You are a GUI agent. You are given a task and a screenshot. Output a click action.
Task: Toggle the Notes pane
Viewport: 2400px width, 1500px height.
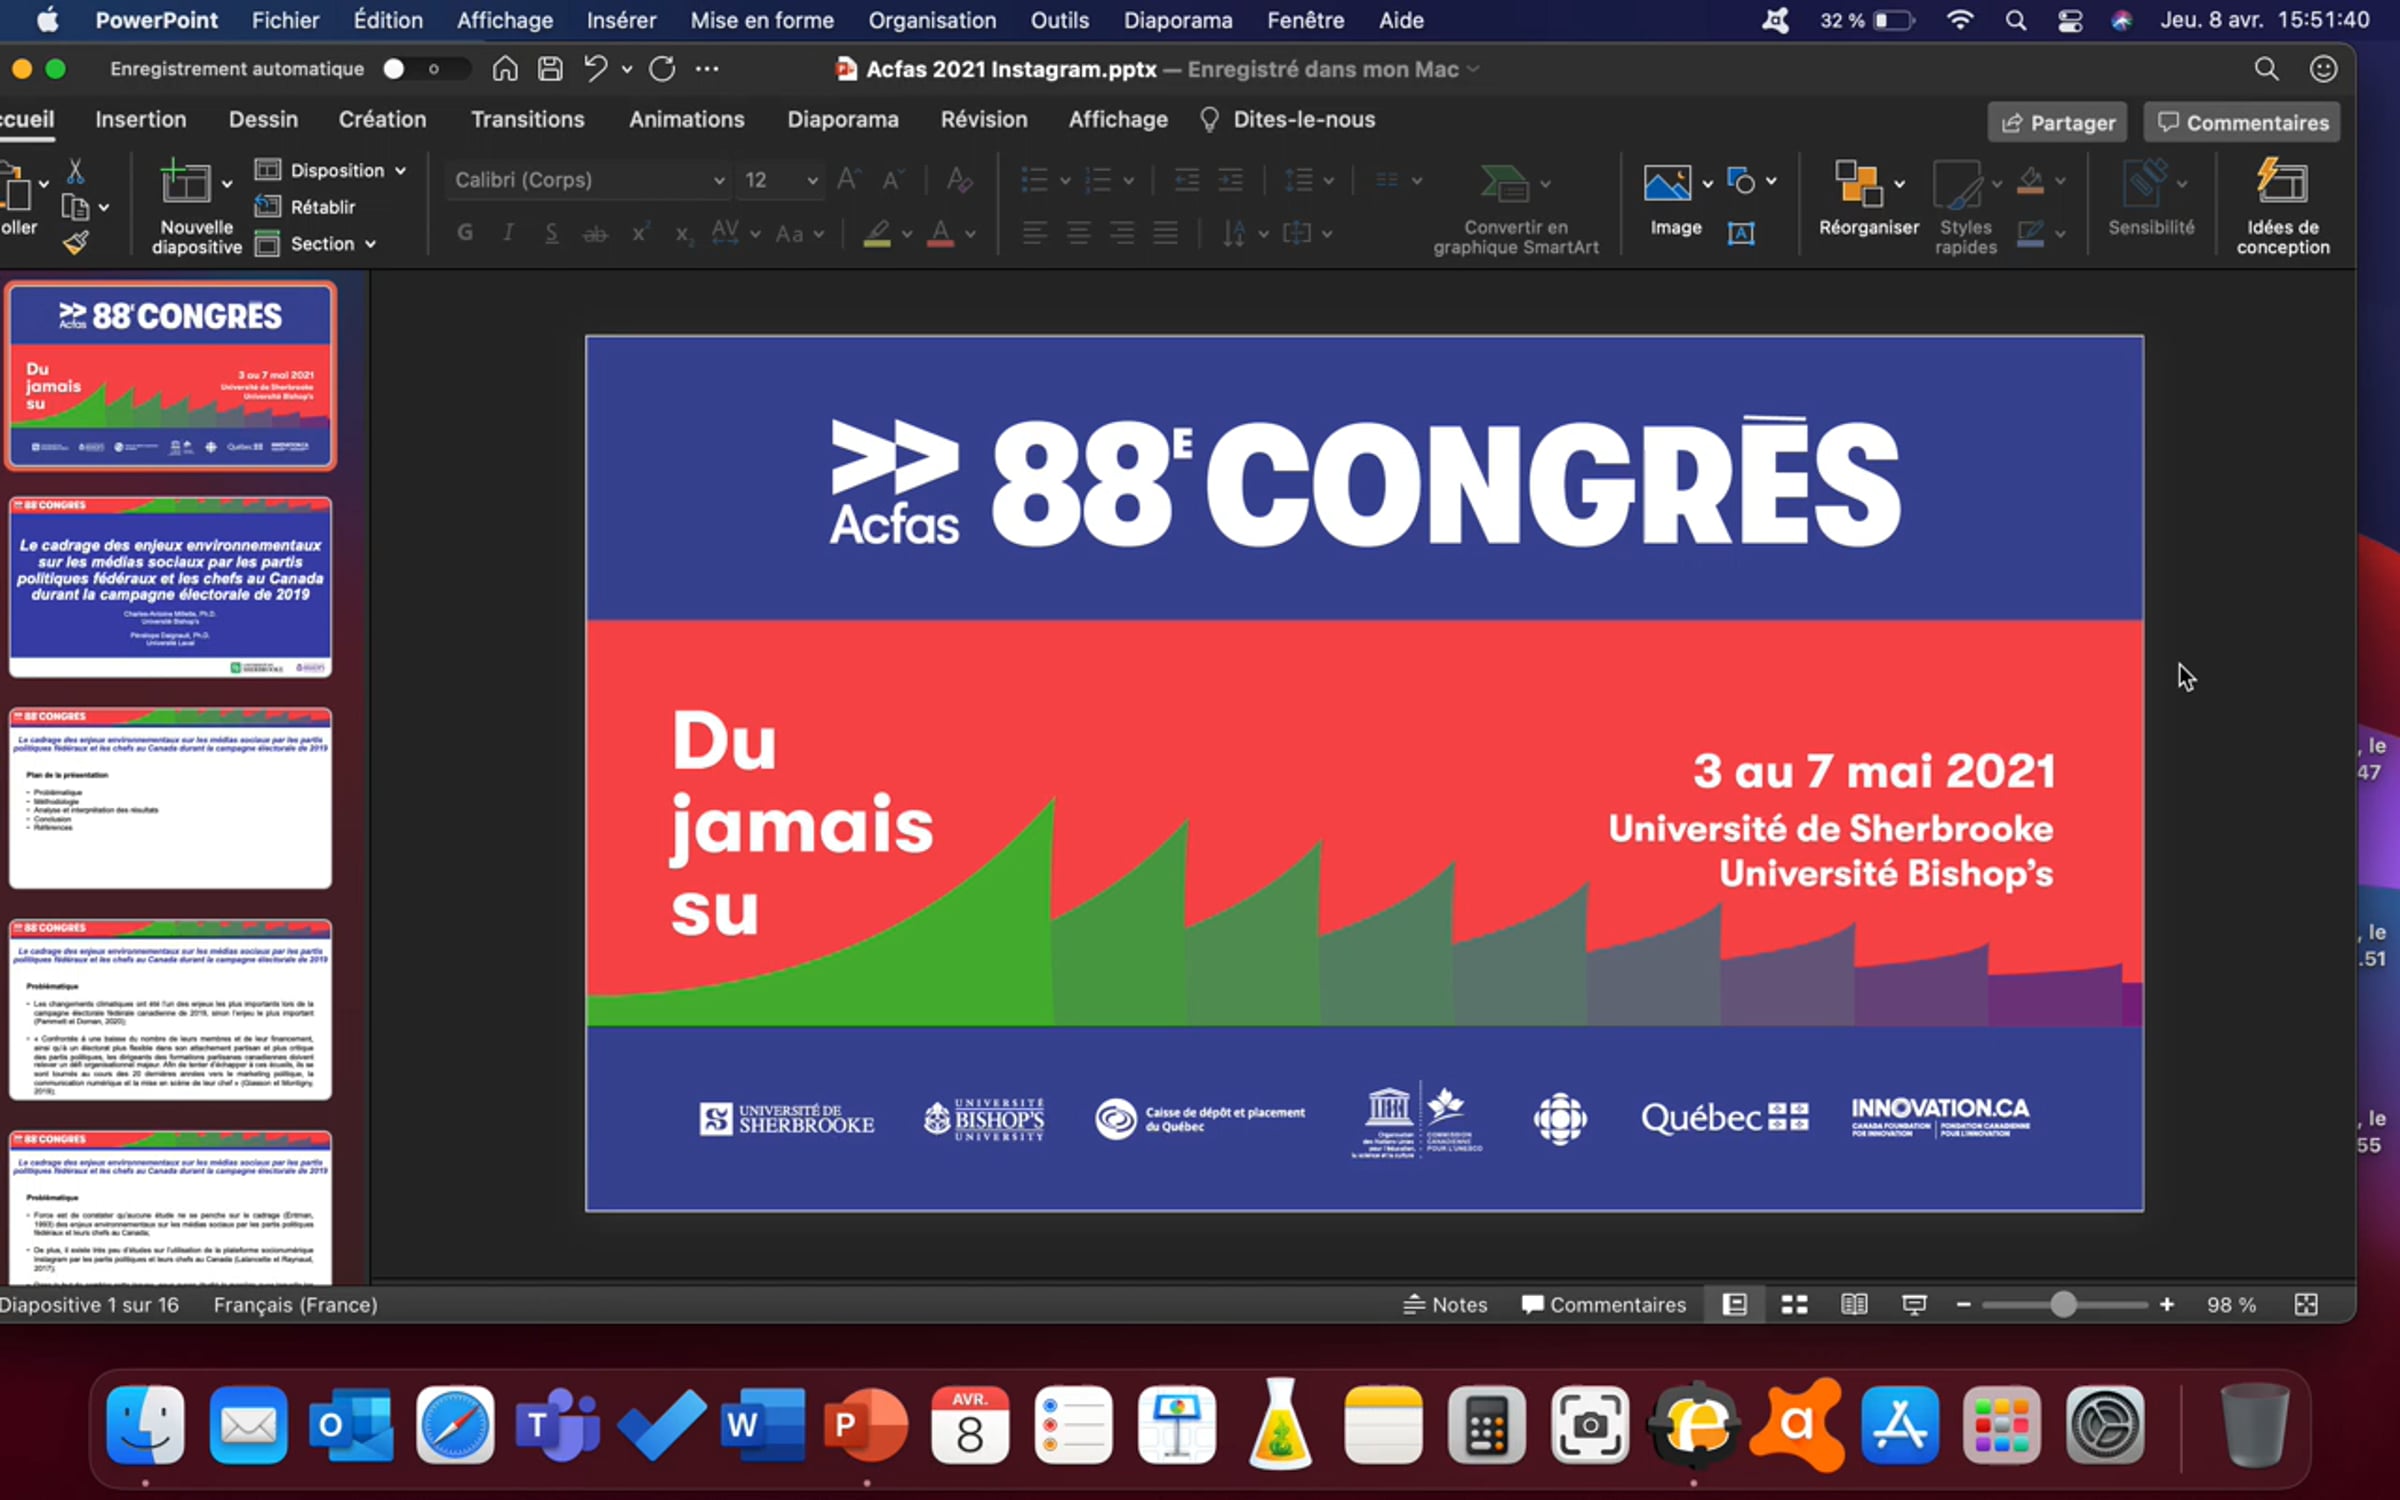(1445, 1304)
